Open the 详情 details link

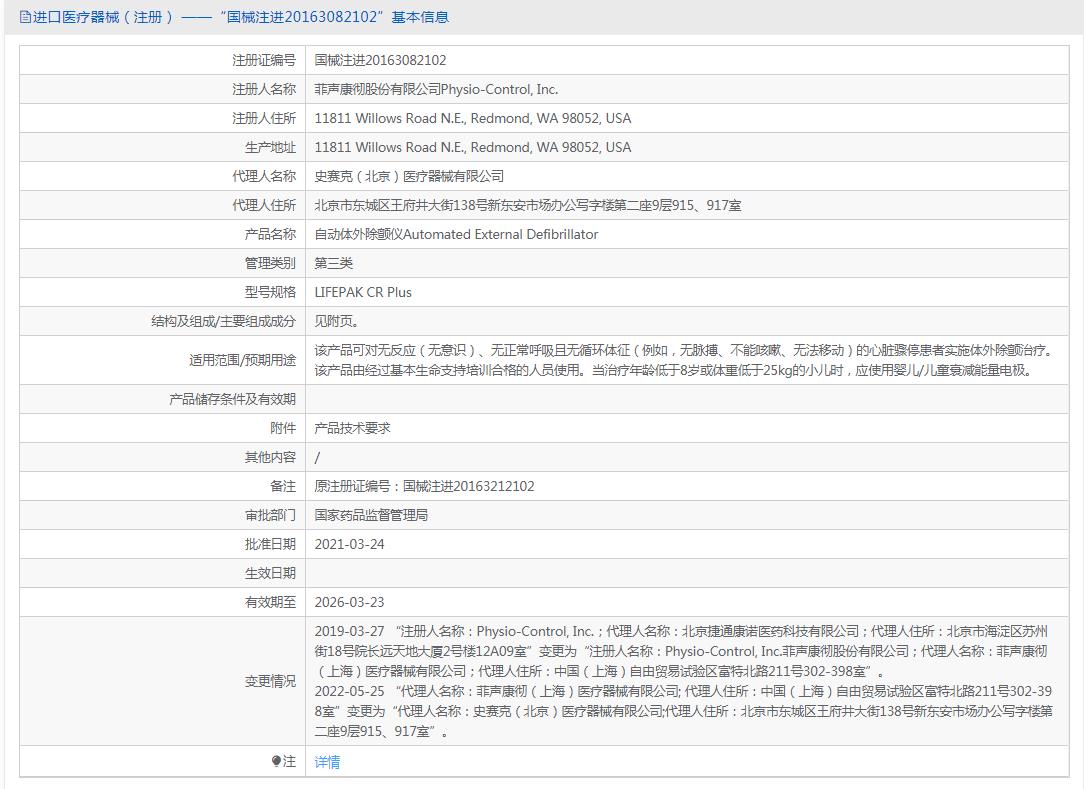(327, 762)
